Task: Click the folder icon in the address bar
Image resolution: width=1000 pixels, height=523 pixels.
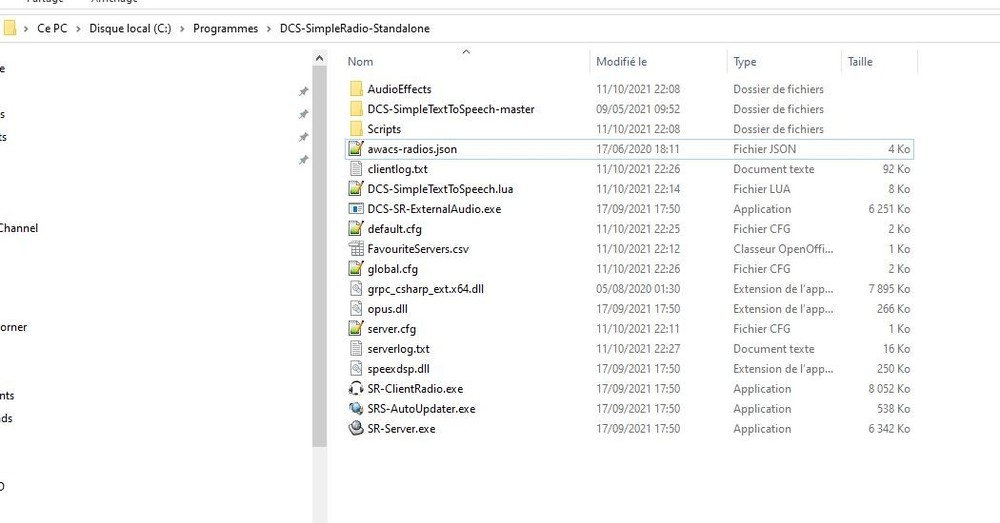Action: point(9,28)
